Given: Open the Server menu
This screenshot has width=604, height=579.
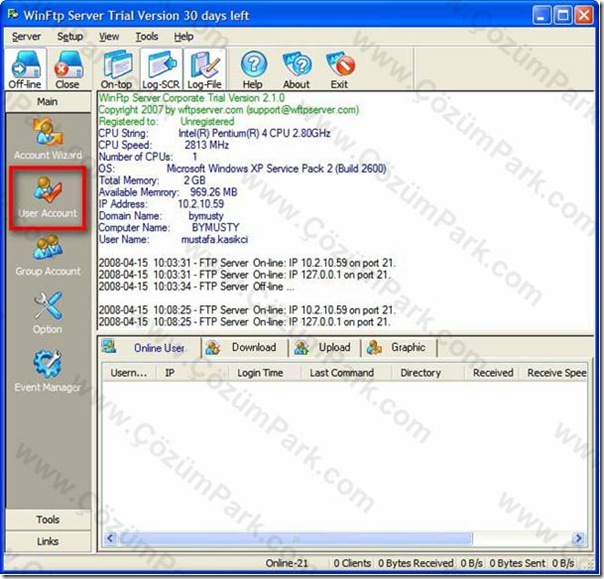Looking at the screenshot, I should (26, 37).
